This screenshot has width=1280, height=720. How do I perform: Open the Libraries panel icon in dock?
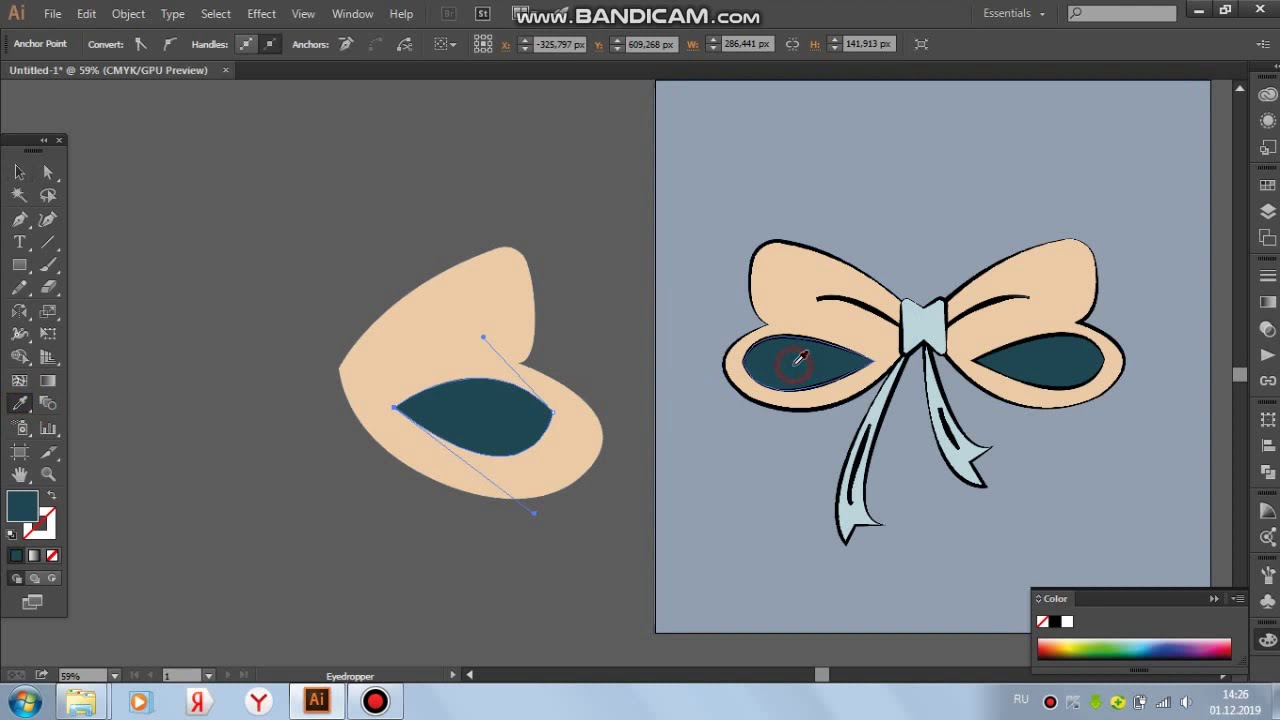coord(1268,95)
